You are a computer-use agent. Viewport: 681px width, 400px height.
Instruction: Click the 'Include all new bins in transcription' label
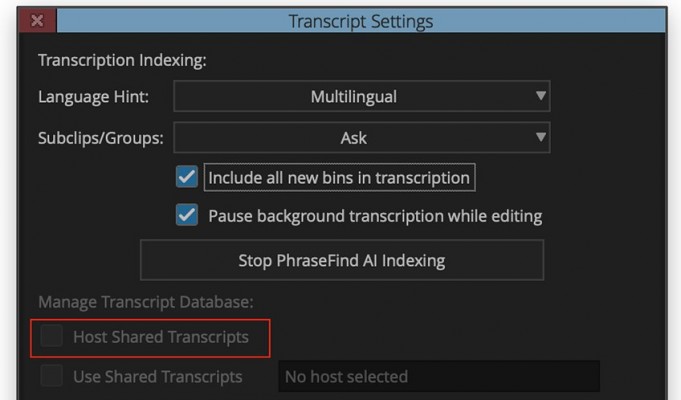(x=338, y=178)
